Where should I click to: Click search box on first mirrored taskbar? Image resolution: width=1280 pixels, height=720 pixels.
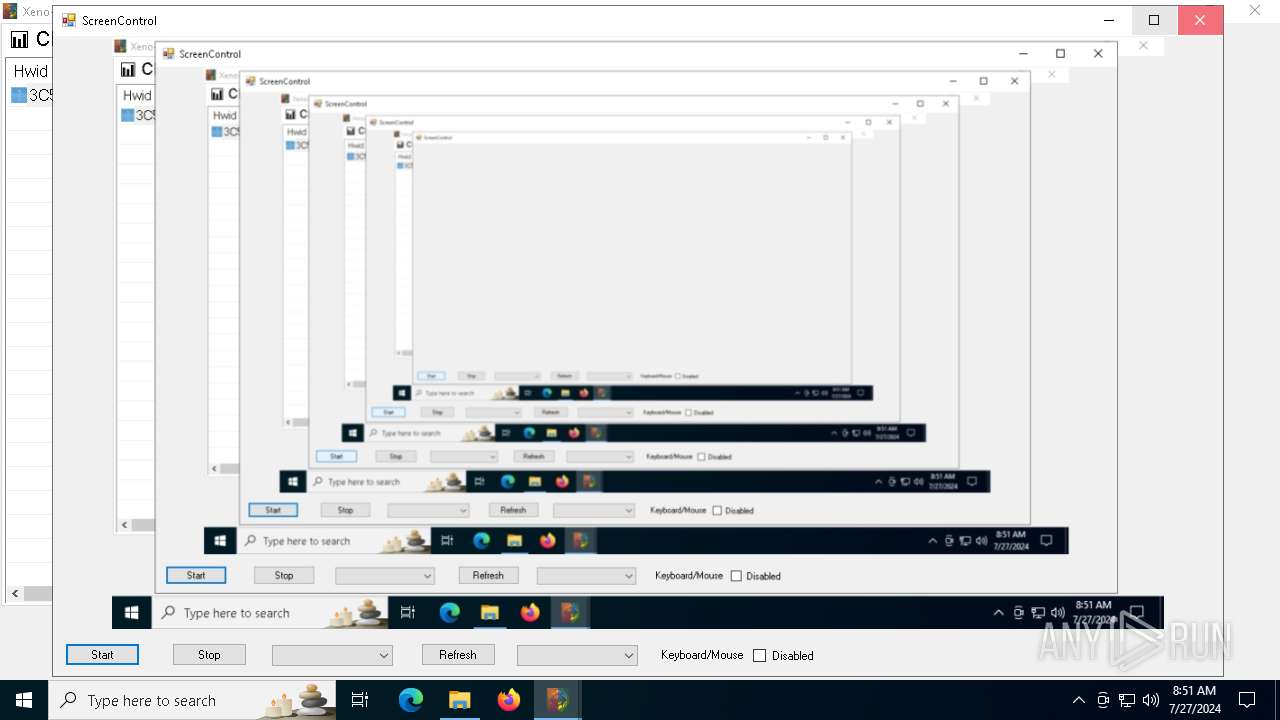[270, 613]
